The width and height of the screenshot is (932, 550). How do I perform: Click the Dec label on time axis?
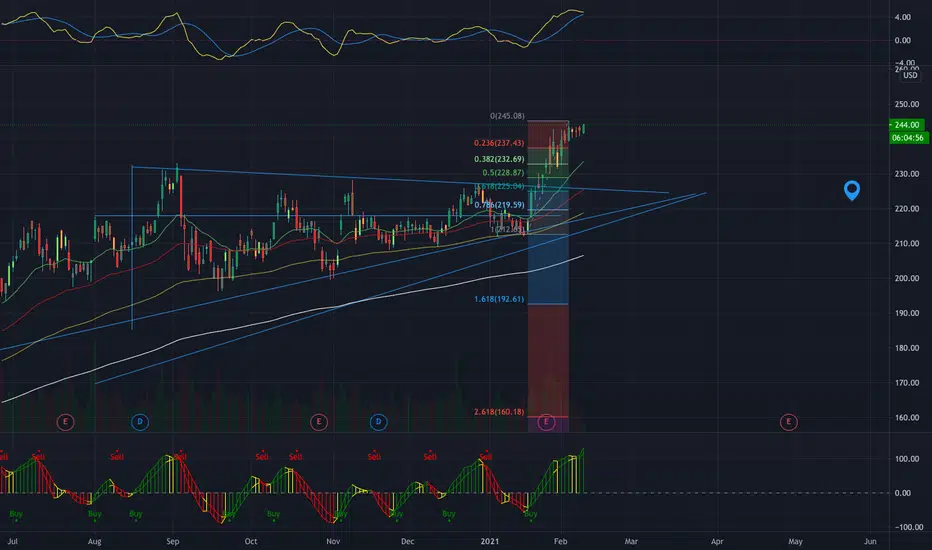click(407, 542)
